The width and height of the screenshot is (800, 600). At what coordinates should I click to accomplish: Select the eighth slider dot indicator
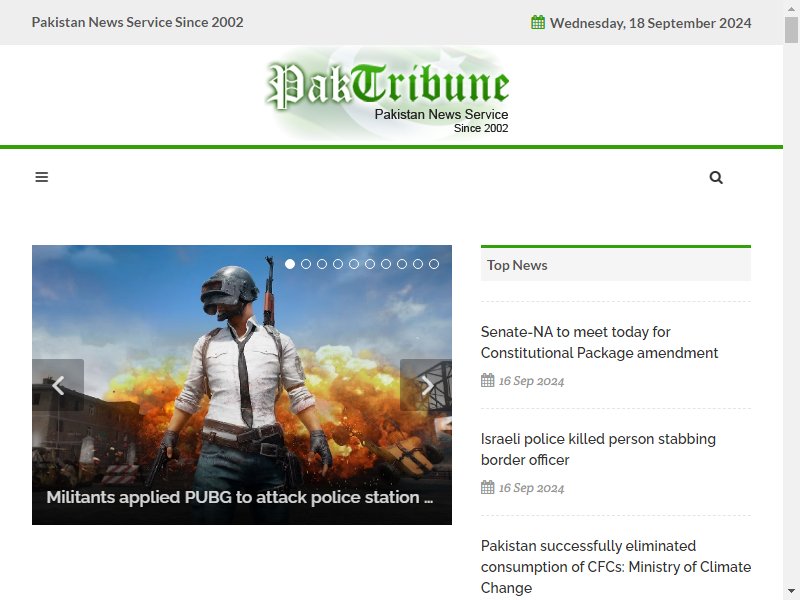tap(402, 264)
